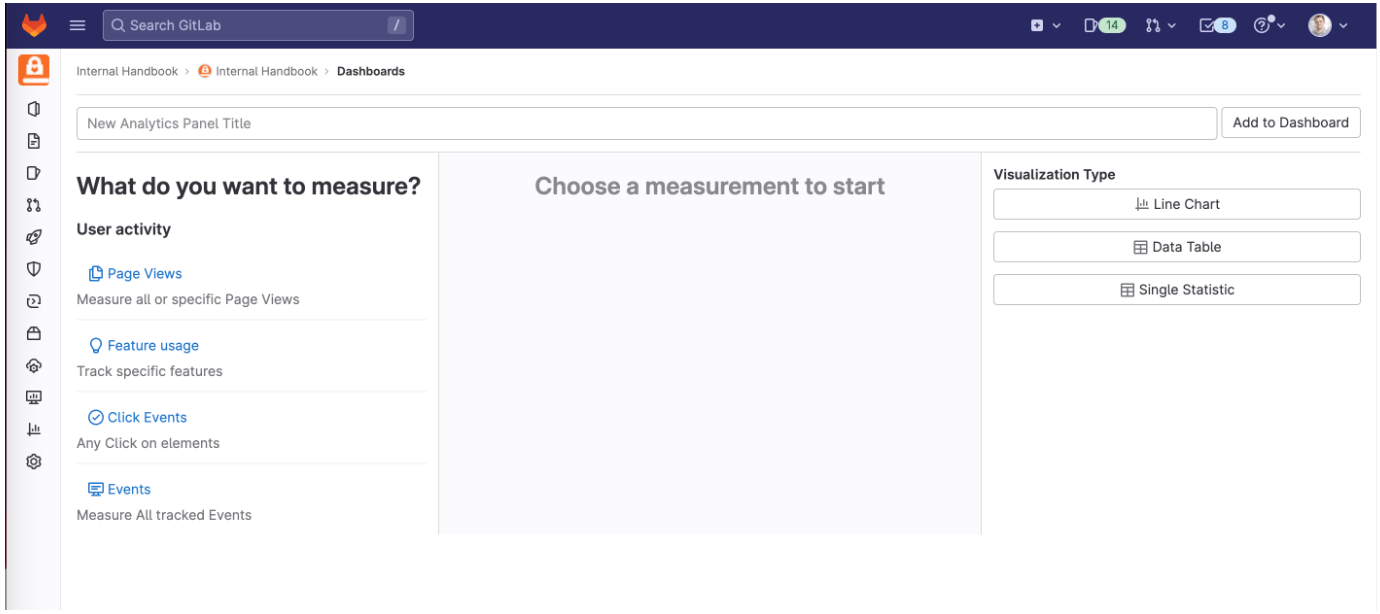1380x614 pixels.
Task: Expand the create new plus dropdown
Action: tap(1044, 24)
